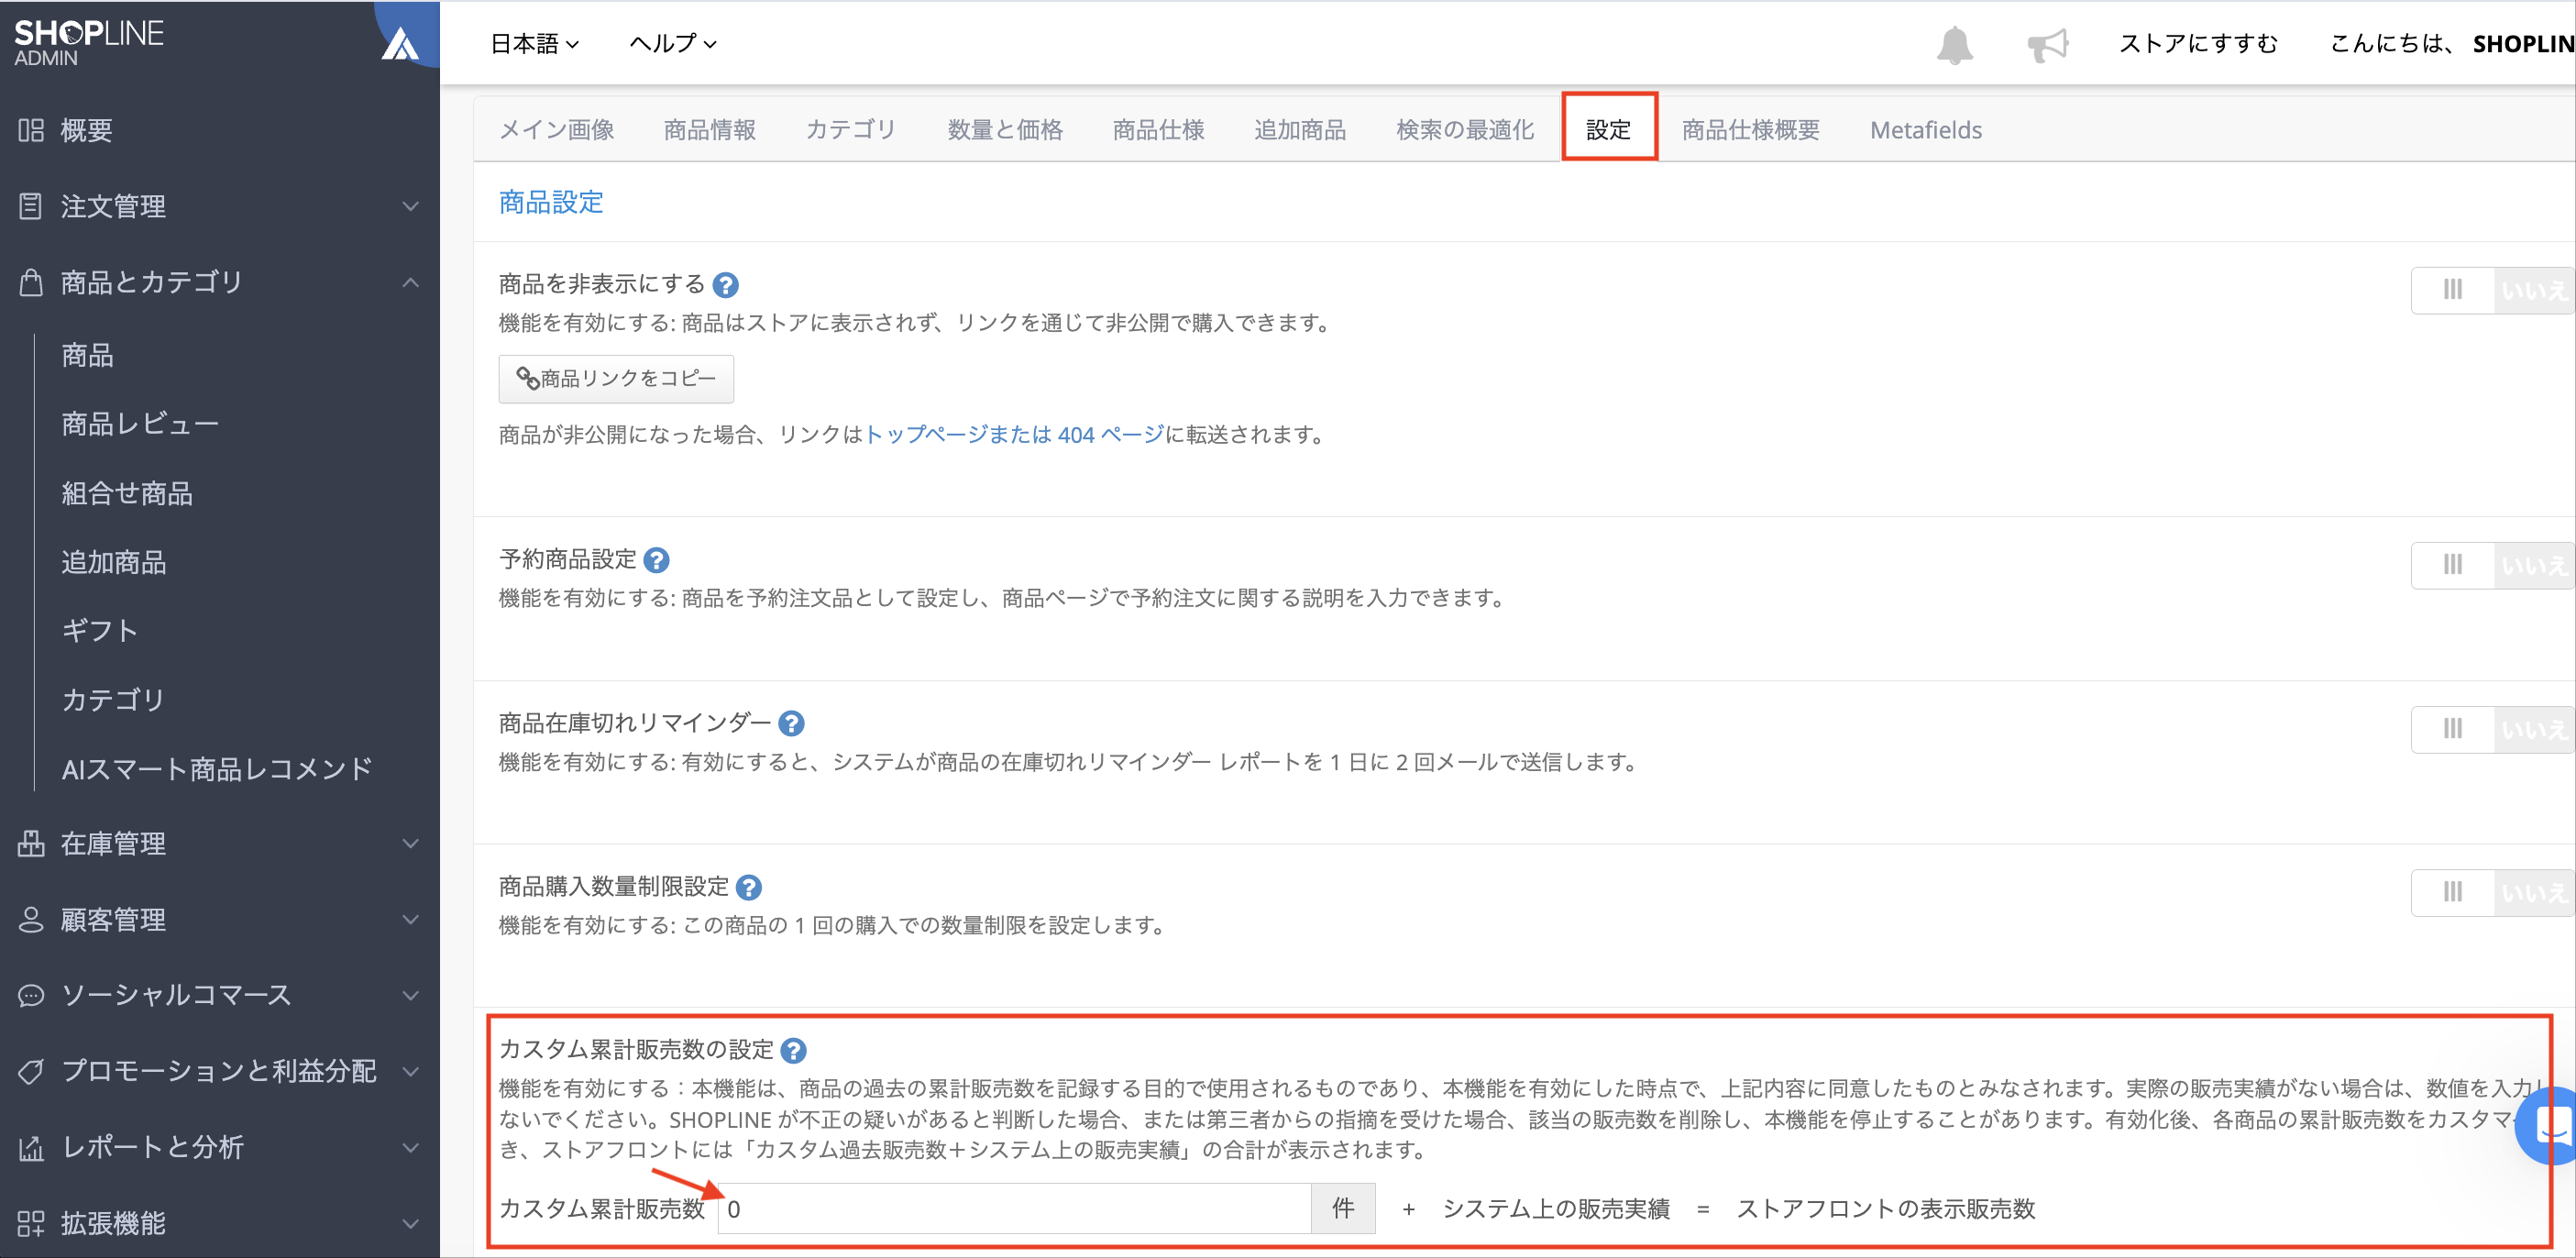The image size is (2576, 1258).
Task: Open the 組合せ商品 sidebar item
Action: pos(127,493)
